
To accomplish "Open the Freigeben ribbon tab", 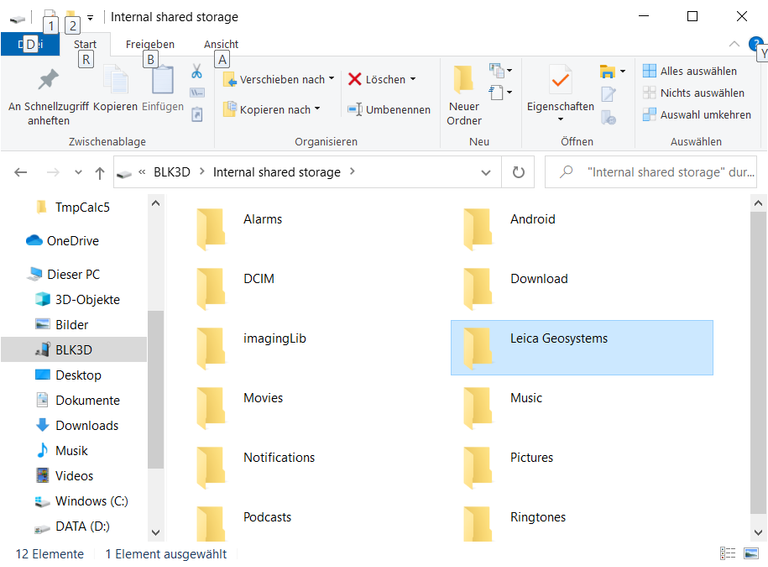I will tap(150, 44).
